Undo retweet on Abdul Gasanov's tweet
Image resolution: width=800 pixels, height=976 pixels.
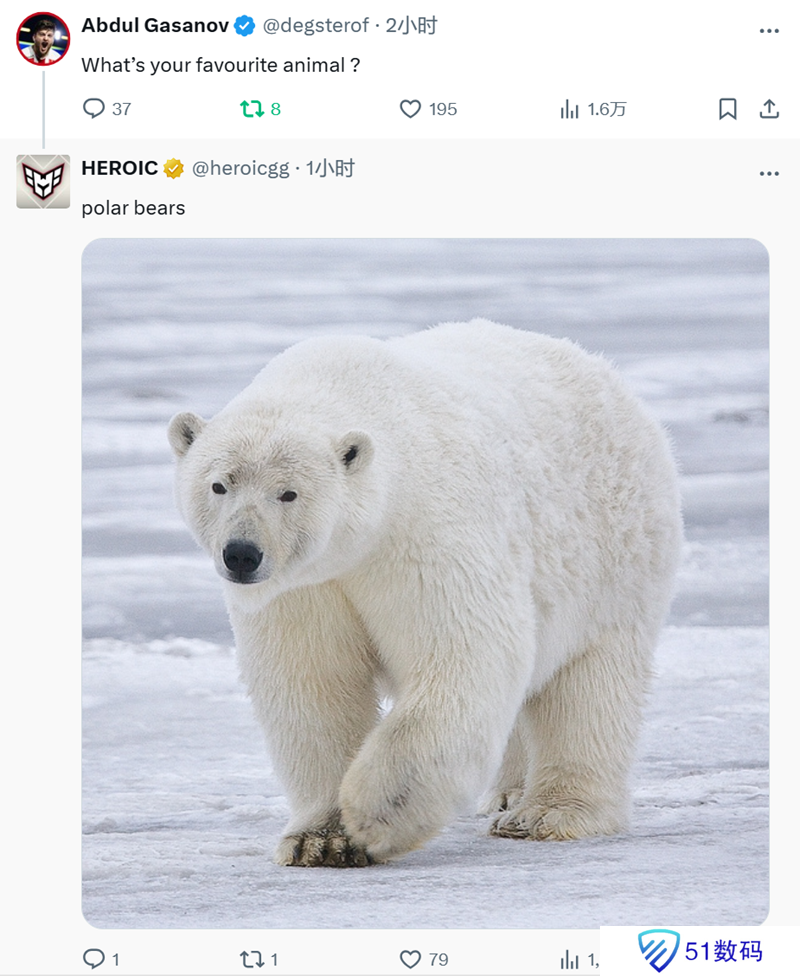(251, 109)
